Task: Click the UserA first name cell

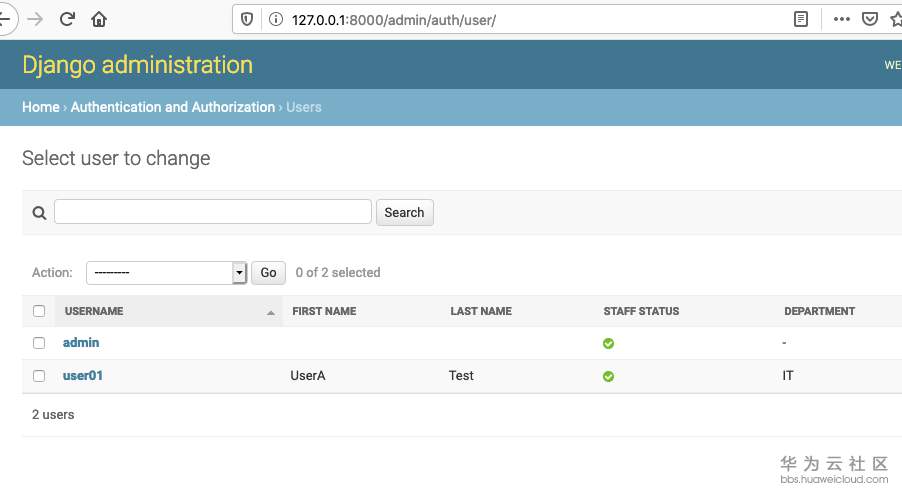Action: [308, 376]
